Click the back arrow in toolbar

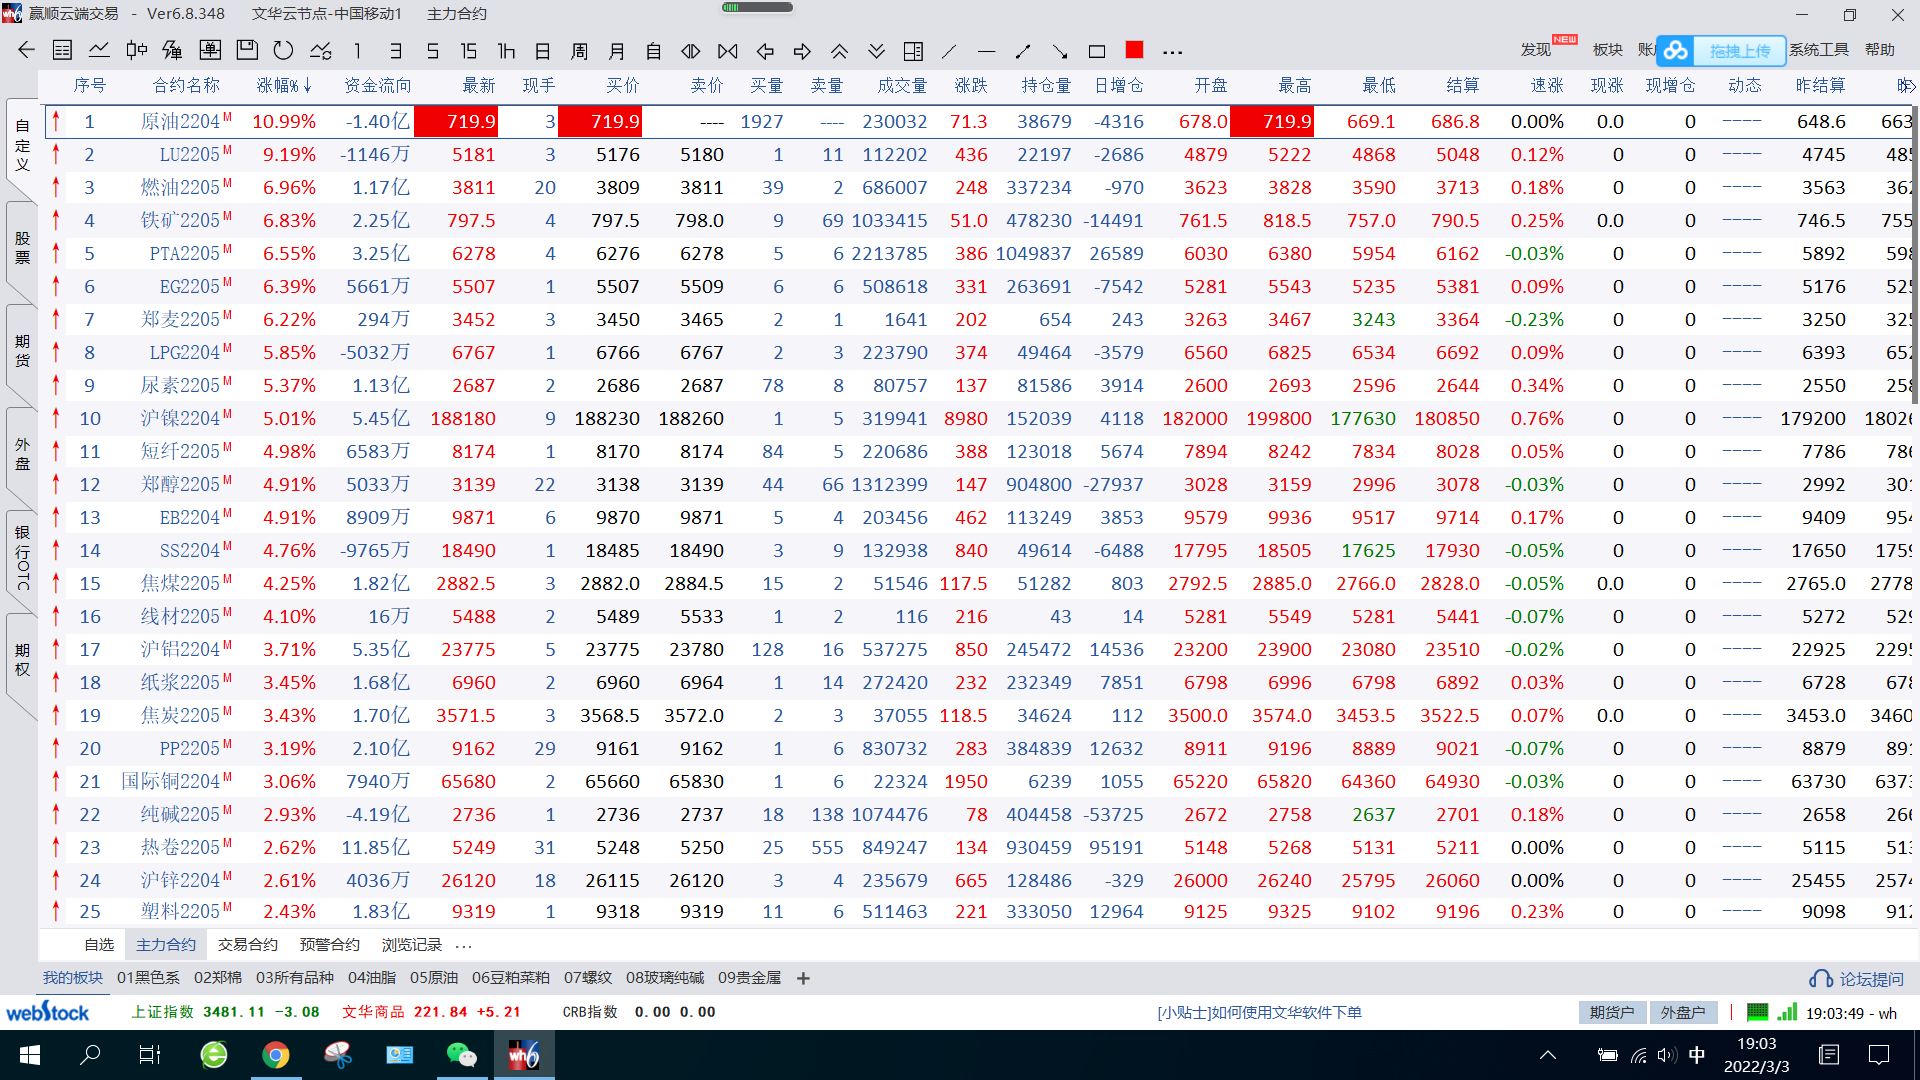click(x=26, y=50)
